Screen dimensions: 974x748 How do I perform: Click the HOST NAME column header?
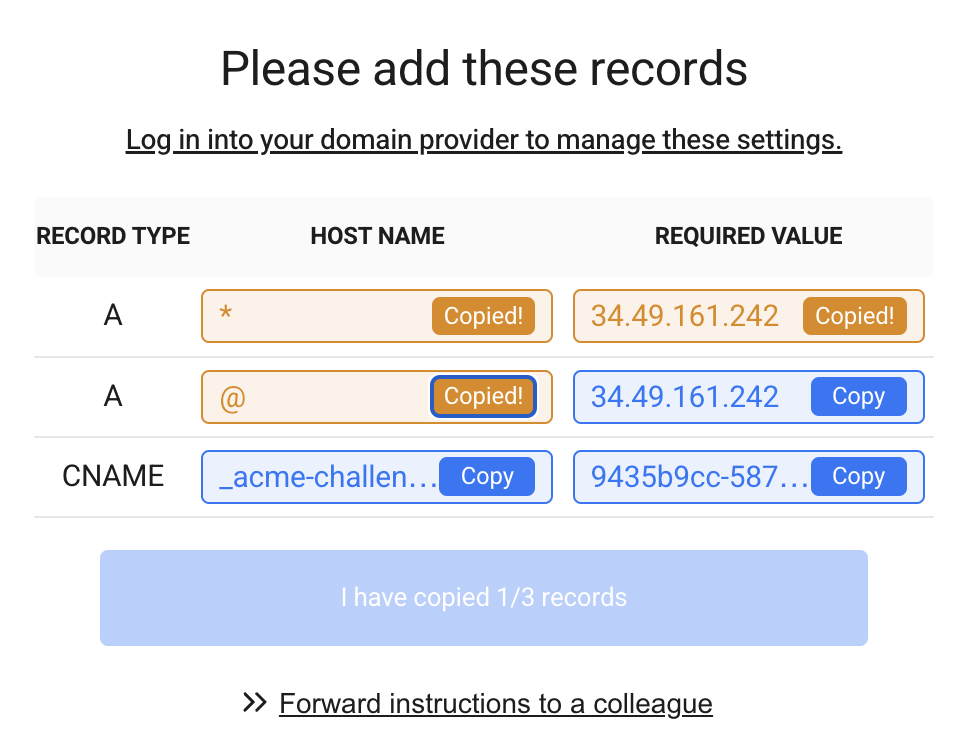(x=378, y=236)
